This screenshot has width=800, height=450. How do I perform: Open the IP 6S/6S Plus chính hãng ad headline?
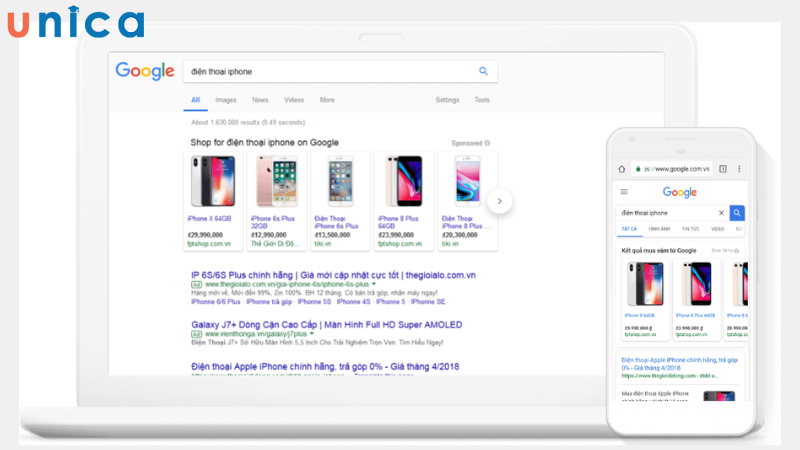[333, 275]
